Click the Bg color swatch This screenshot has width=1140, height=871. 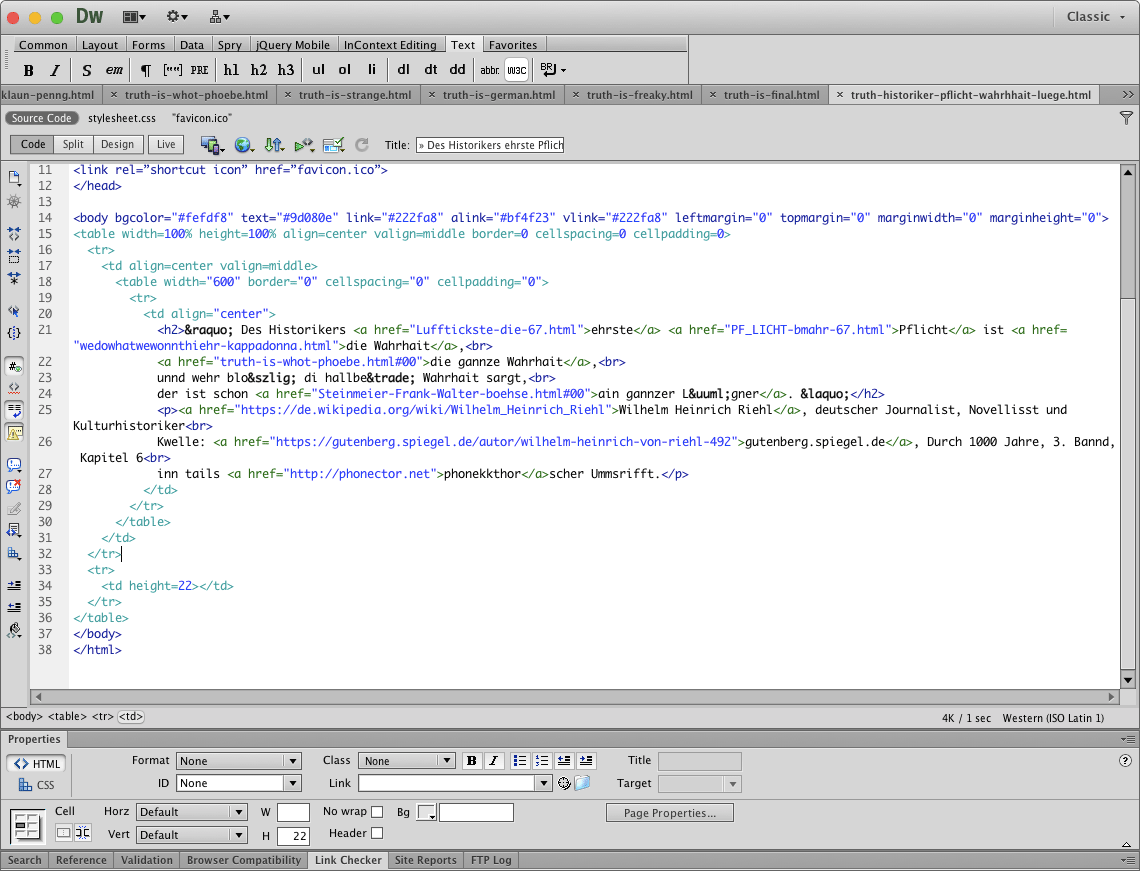click(427, 812)
